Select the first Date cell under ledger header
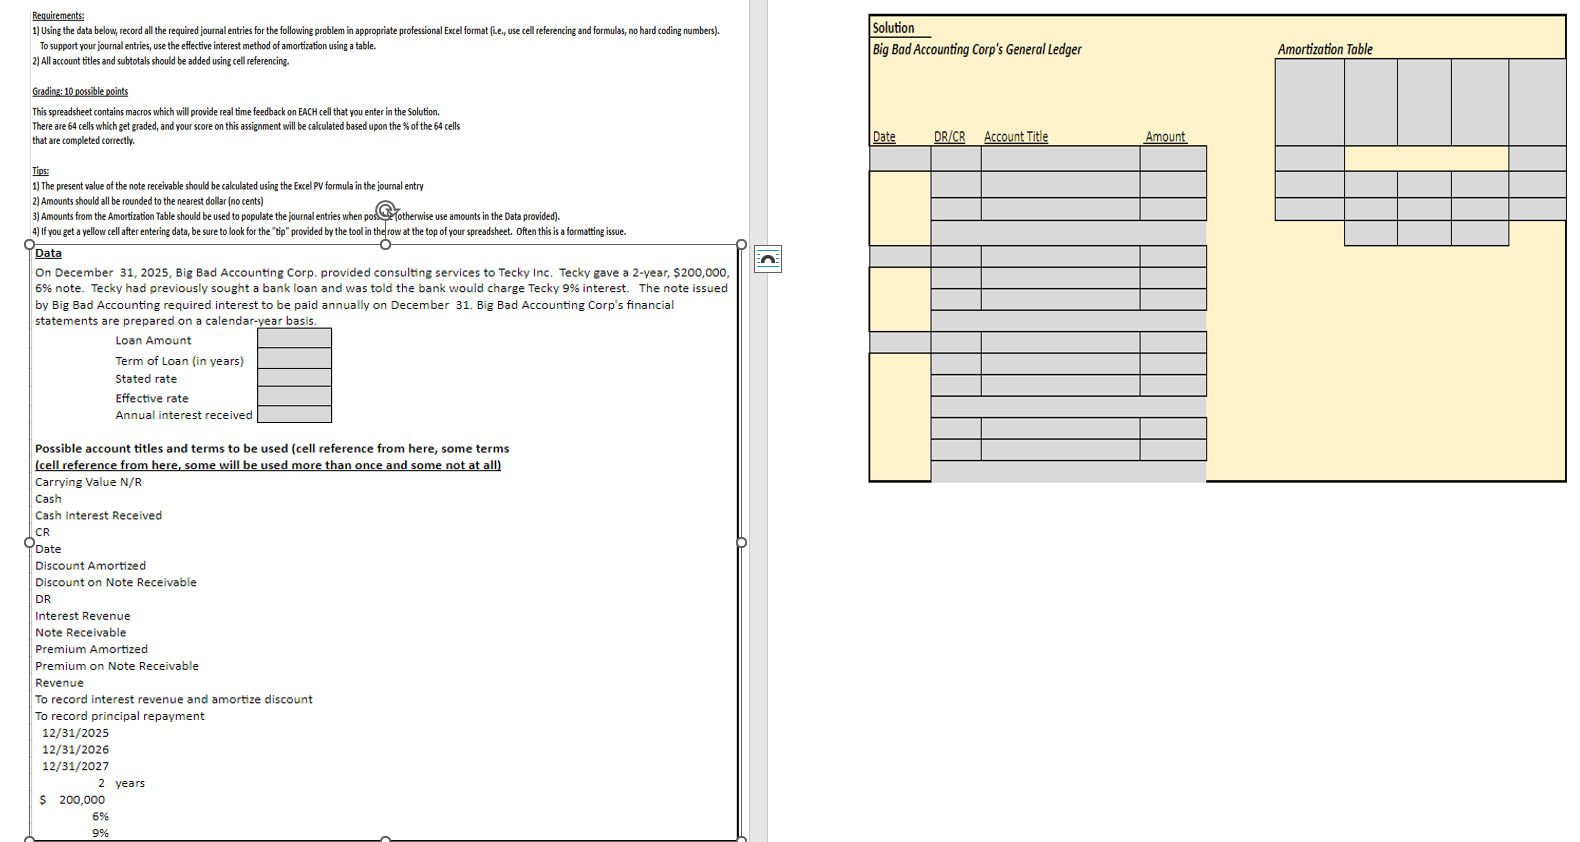Image resolution: width=1580 pixels, height=842 pixels. pos(900,158)
